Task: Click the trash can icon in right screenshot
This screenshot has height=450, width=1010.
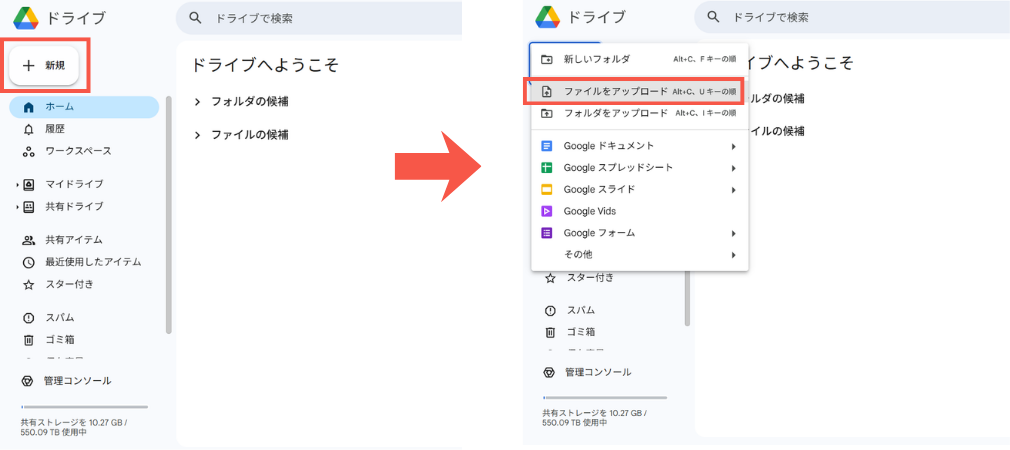Action: click(549, 333)
